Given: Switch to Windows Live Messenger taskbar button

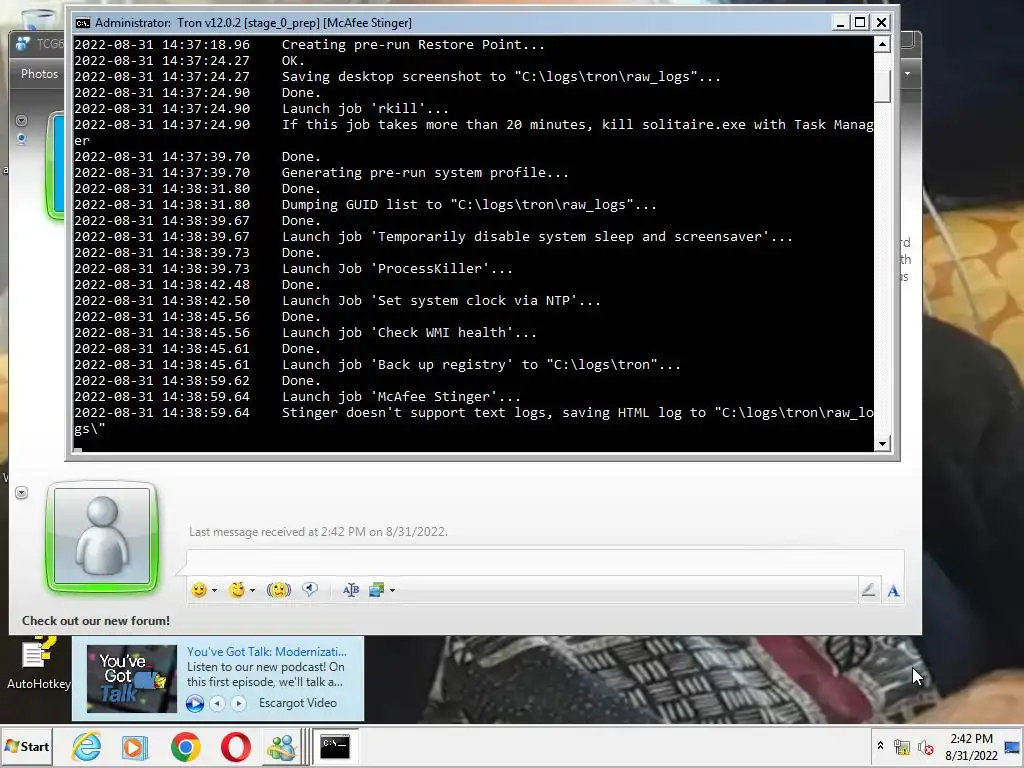Looking at the screenshot, I should pos(282,746).
